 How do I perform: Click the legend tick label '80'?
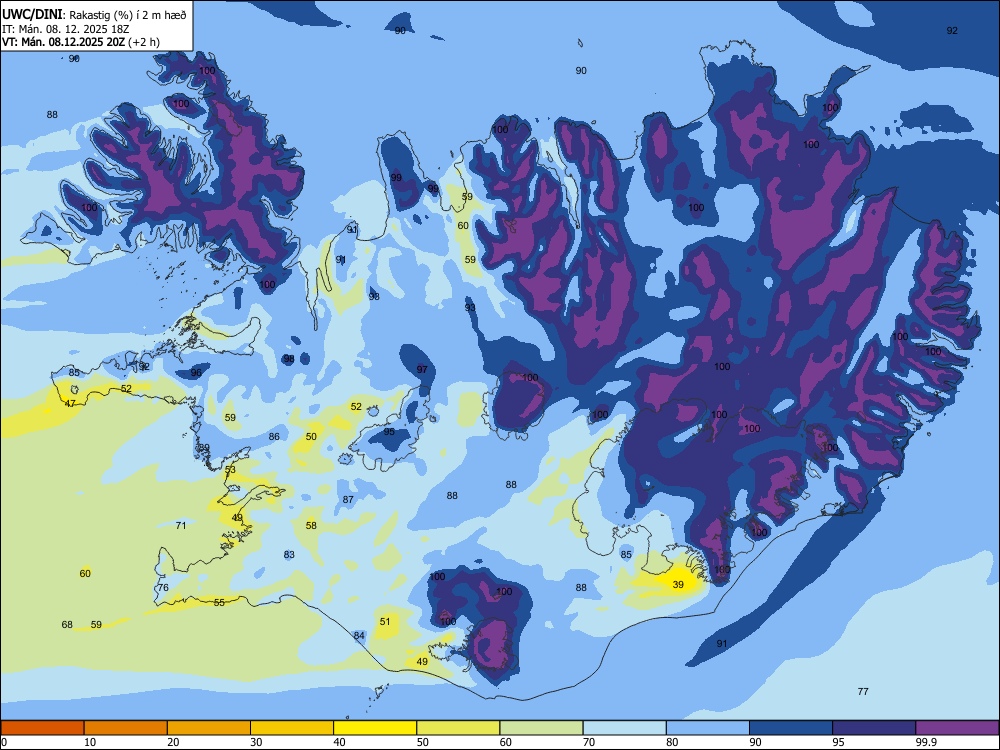[672, 742]
